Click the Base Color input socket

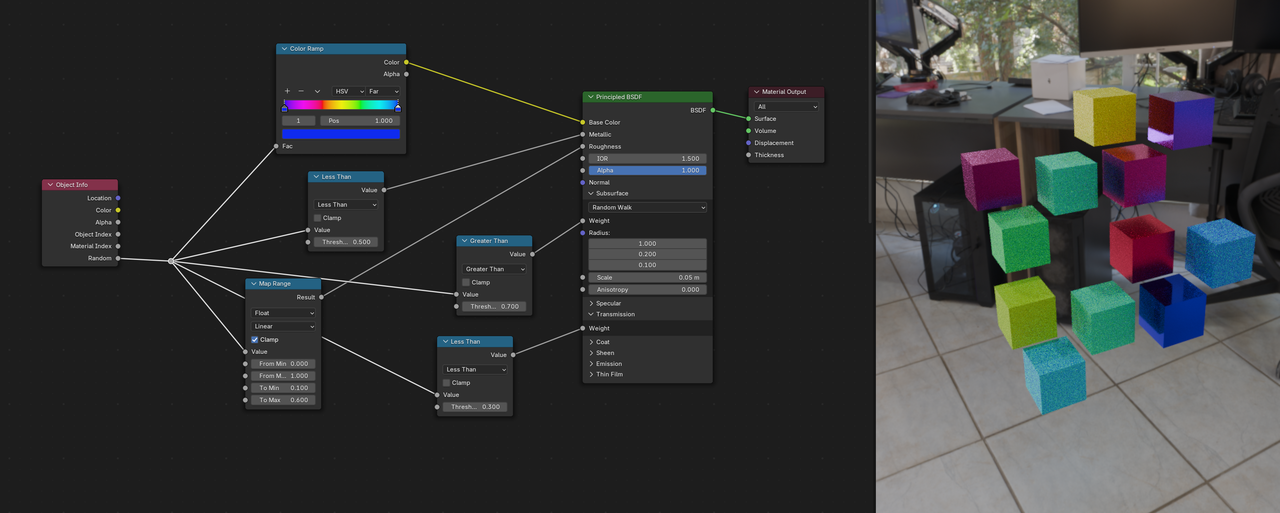(583, 122)
